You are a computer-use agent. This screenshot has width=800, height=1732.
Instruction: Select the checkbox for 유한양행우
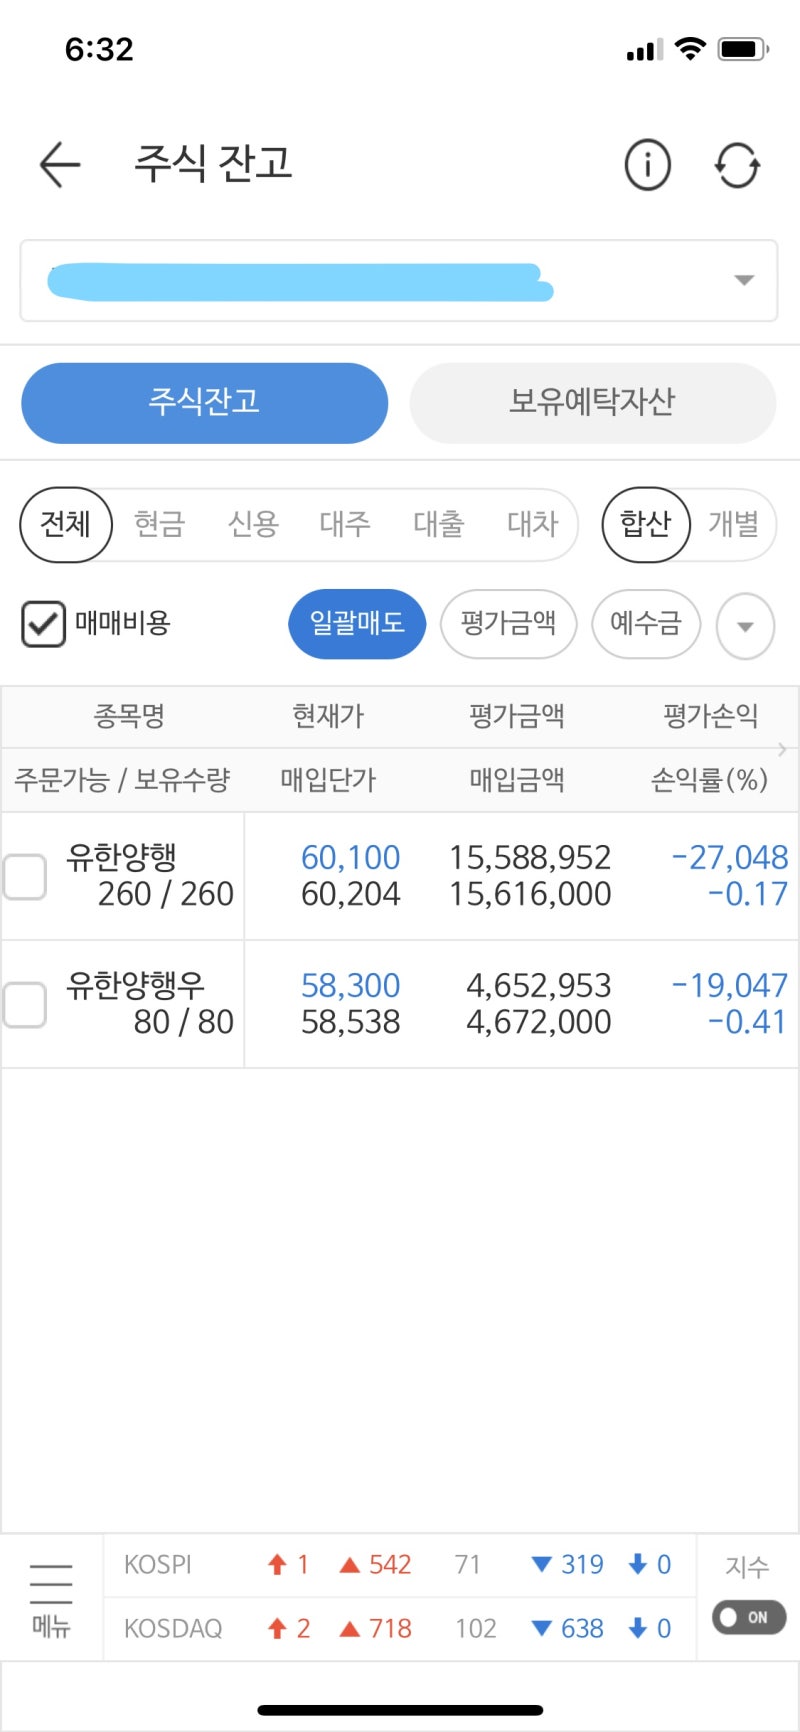(x=24, y=1005)
